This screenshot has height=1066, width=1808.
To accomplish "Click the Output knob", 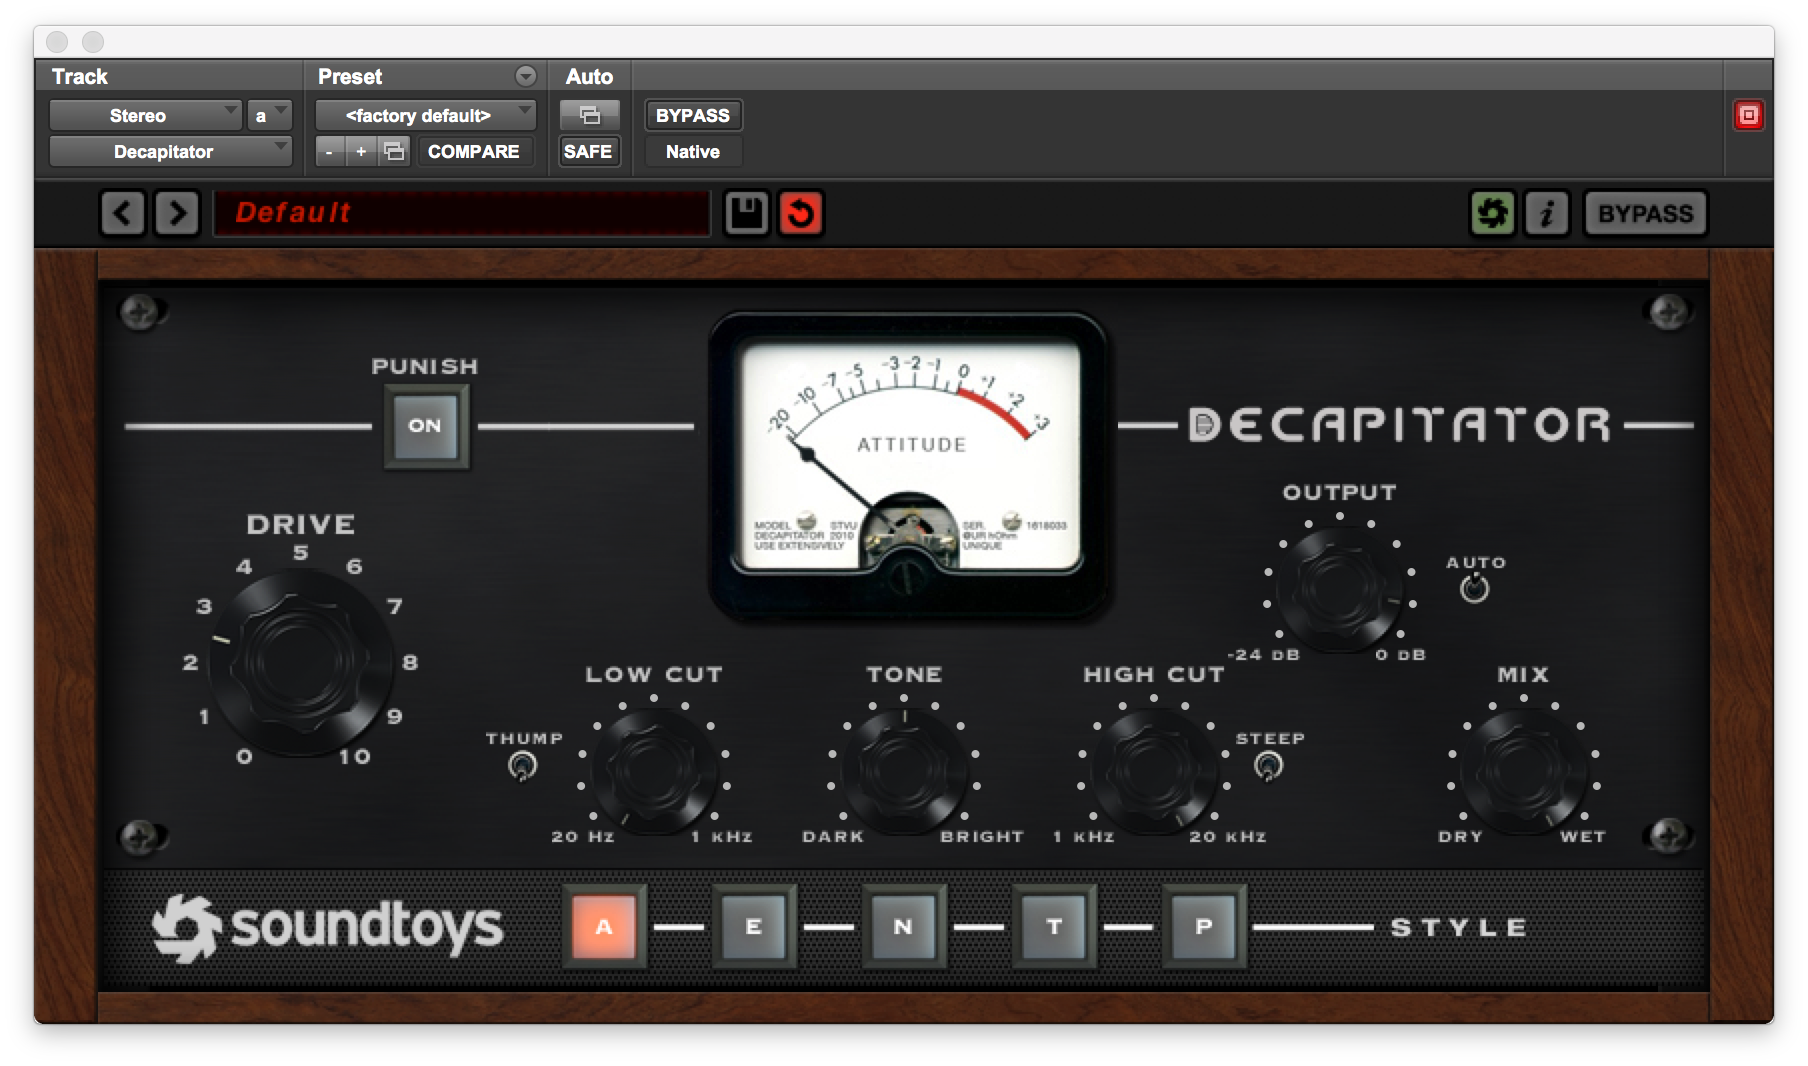I will point(1339,589).
